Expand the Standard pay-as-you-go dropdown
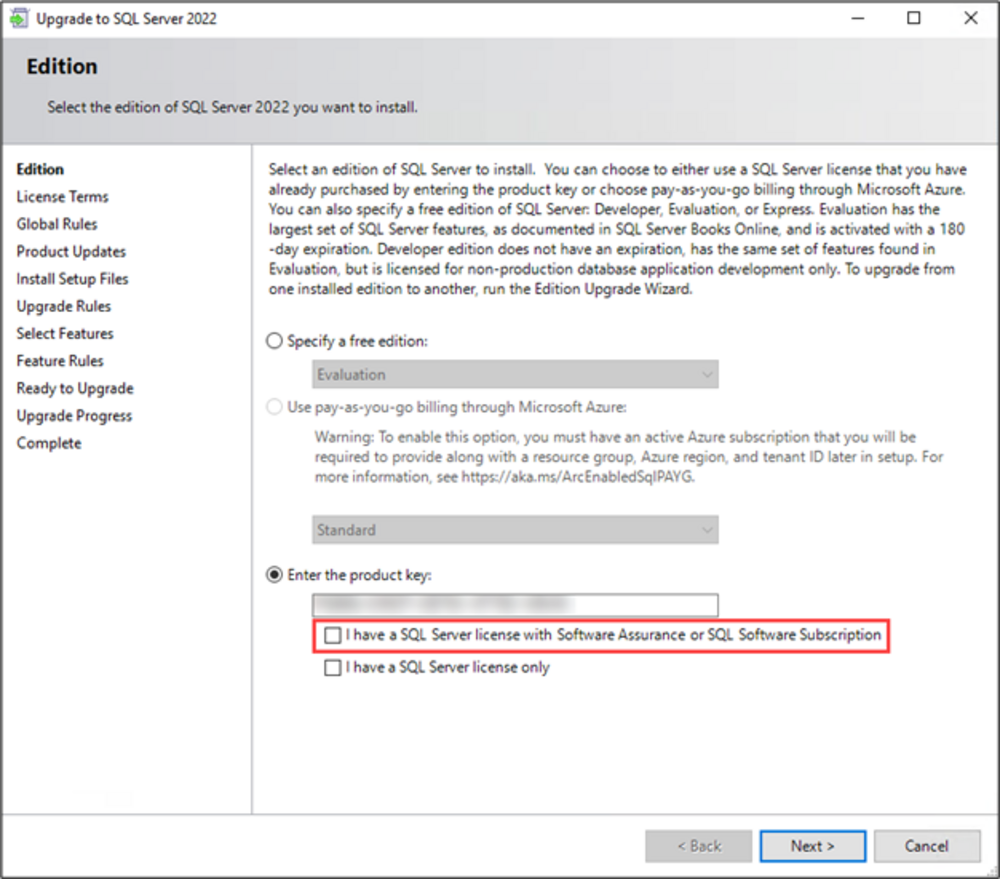1000x879 pixels. click(x=514, y=530)
